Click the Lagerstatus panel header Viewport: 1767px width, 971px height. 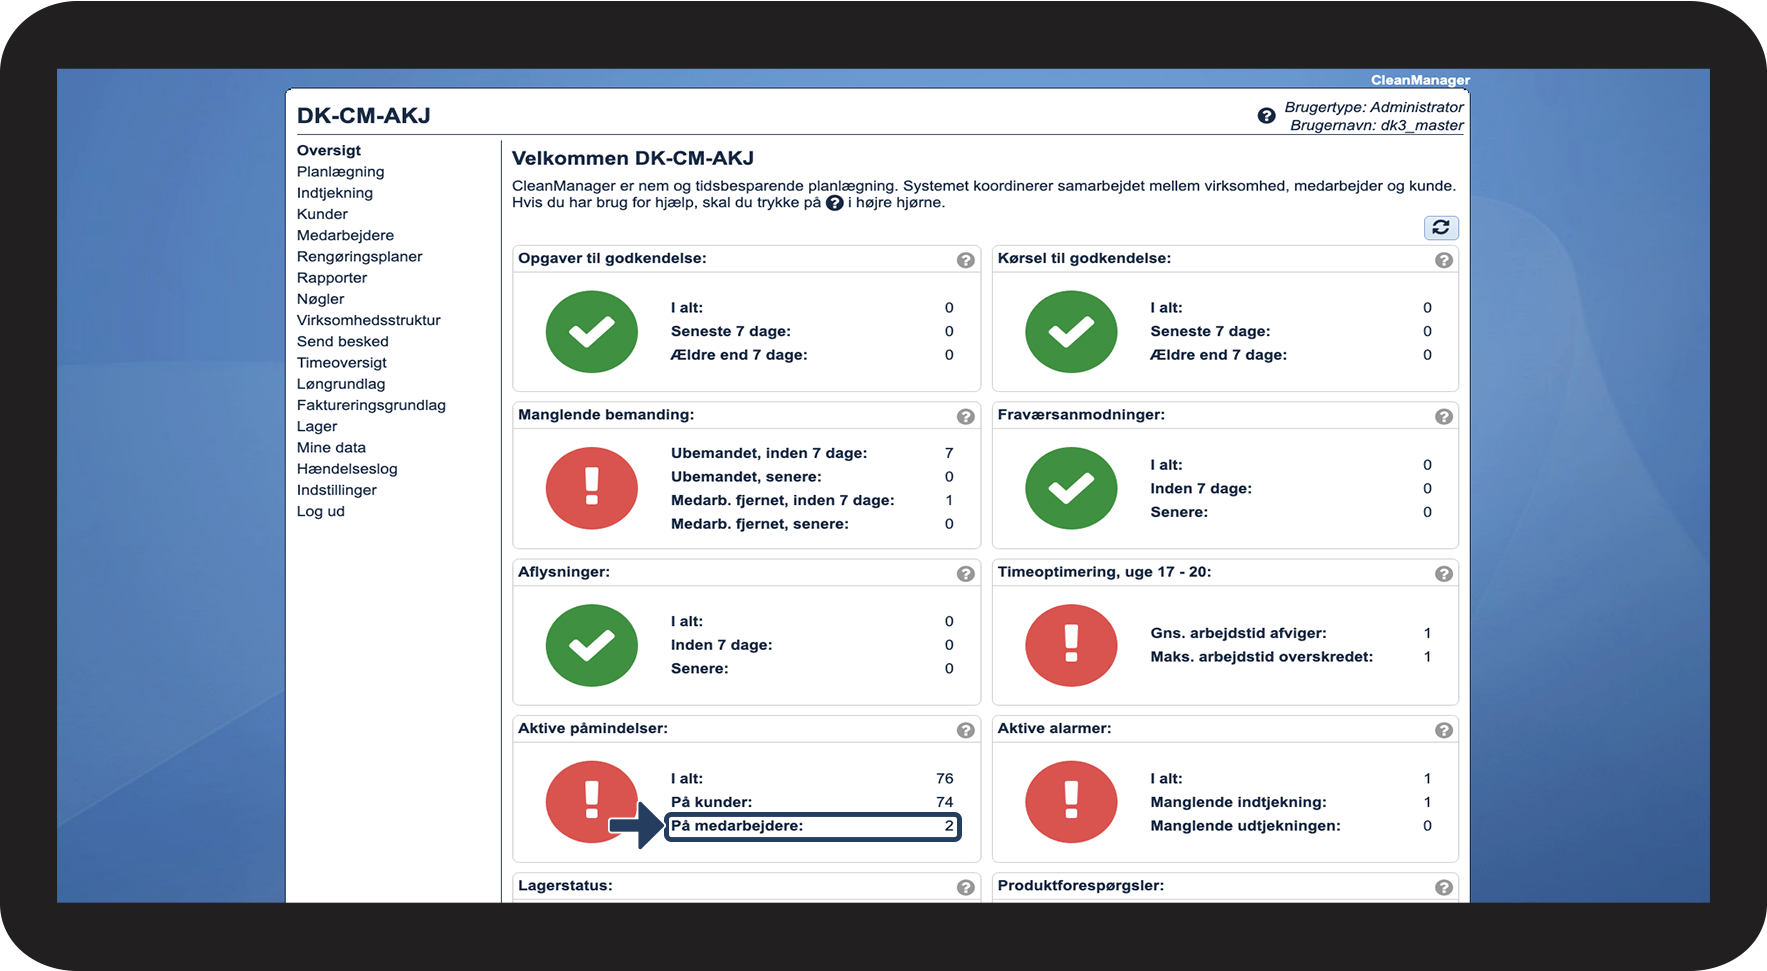[746, 886]
